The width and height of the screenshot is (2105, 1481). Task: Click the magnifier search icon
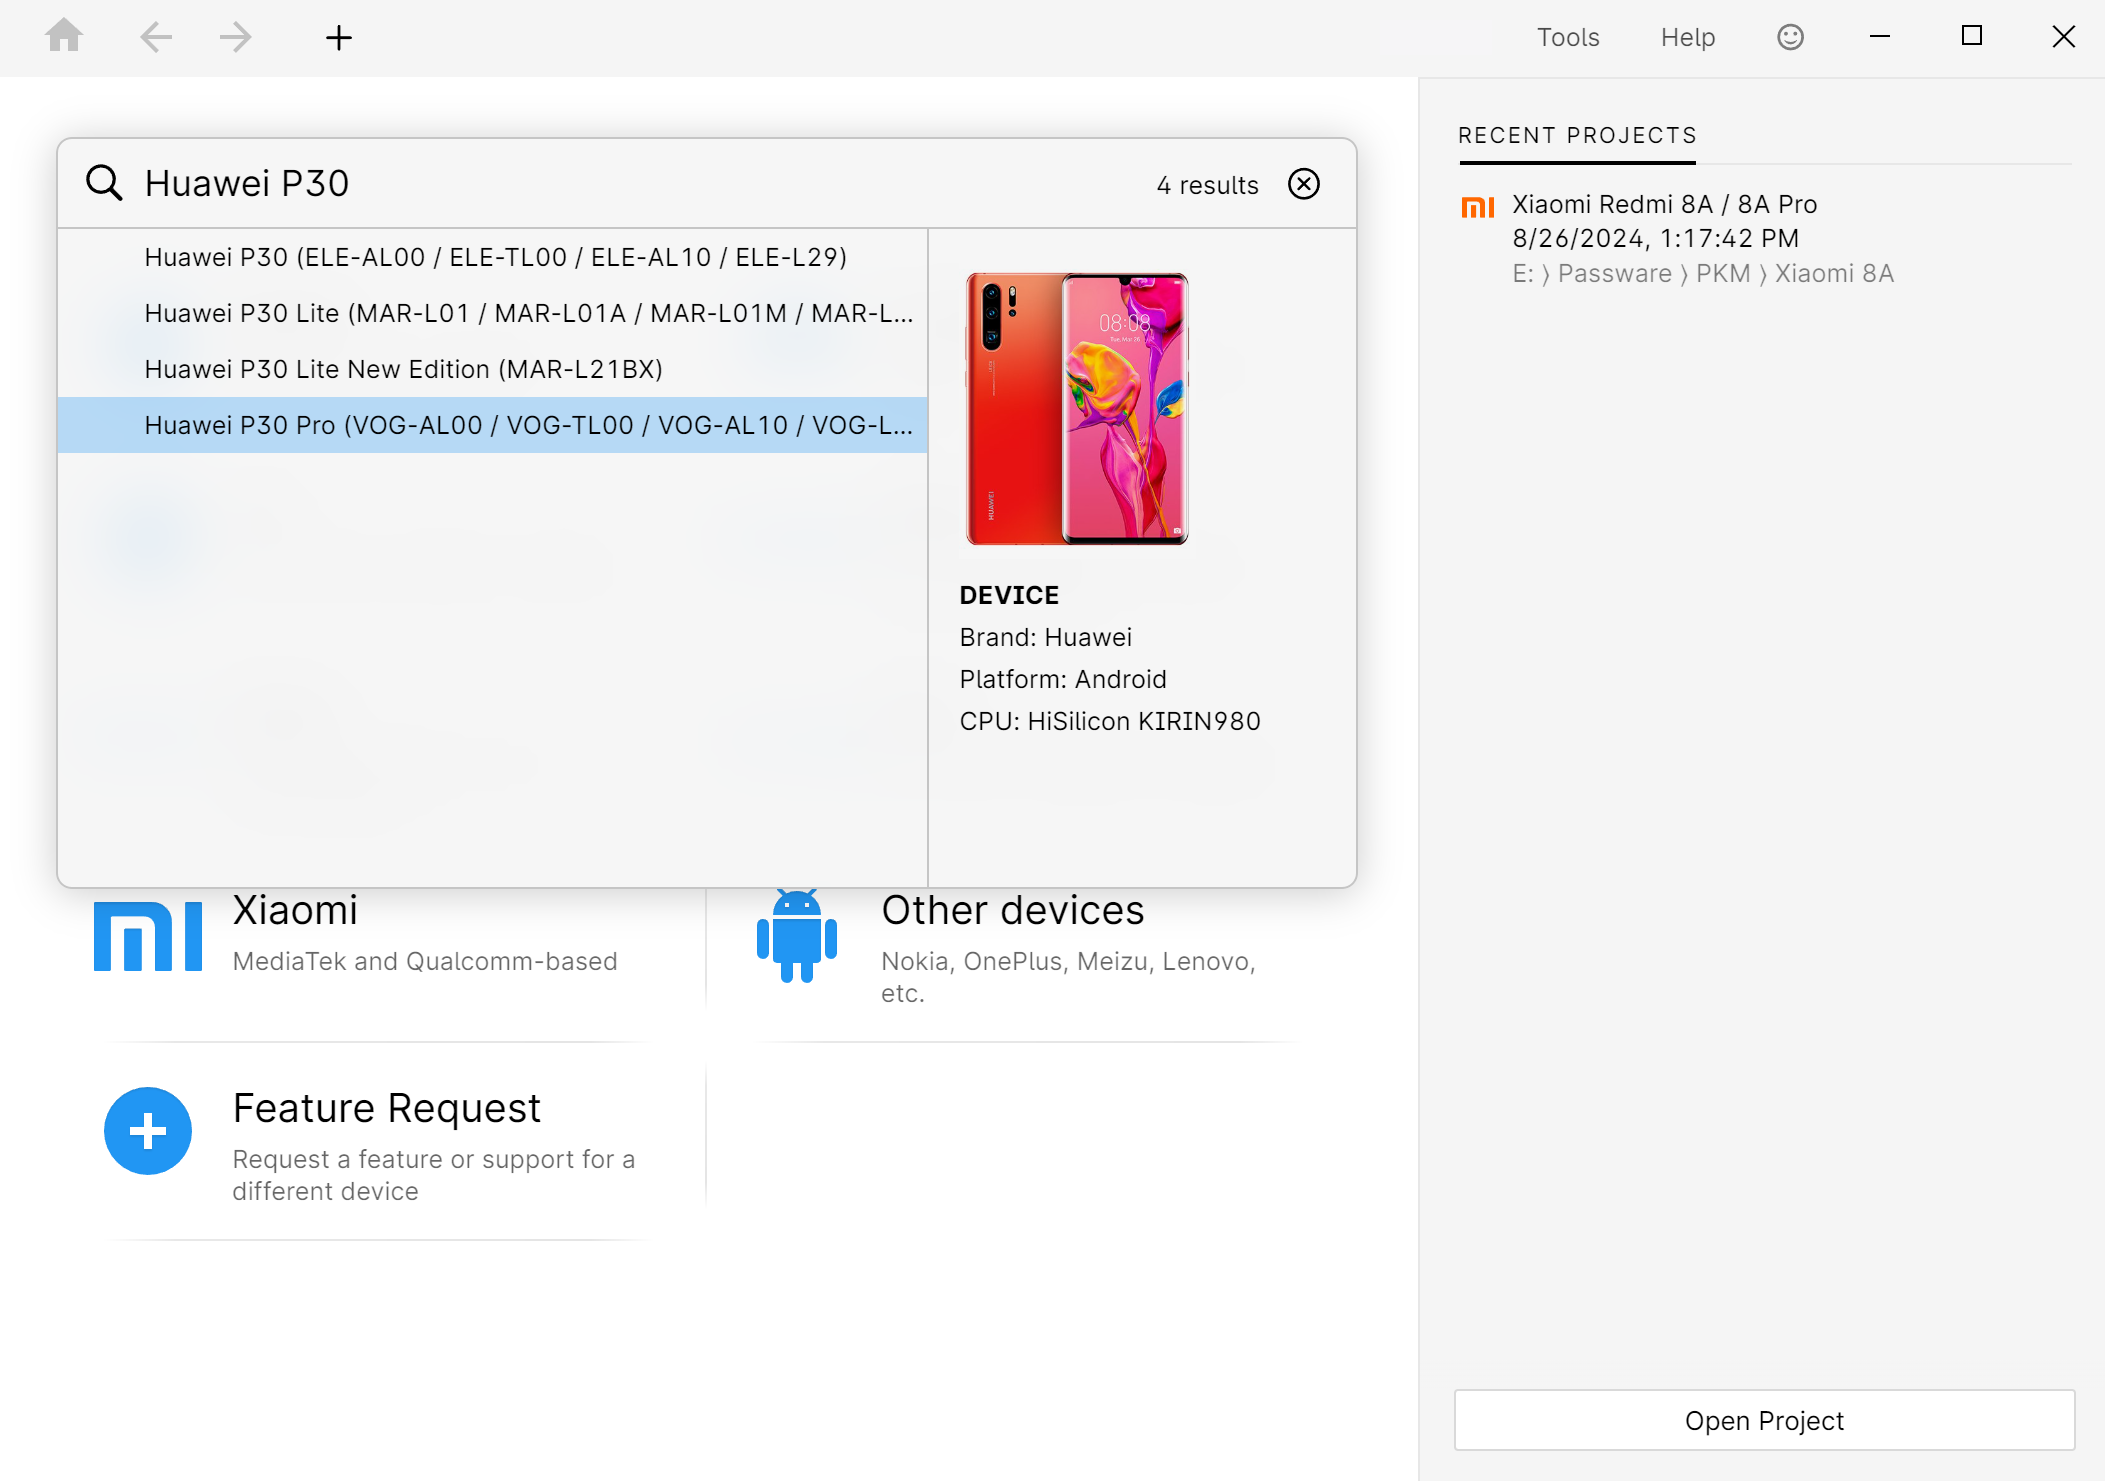pyautogui.click(x=104, y=183)
